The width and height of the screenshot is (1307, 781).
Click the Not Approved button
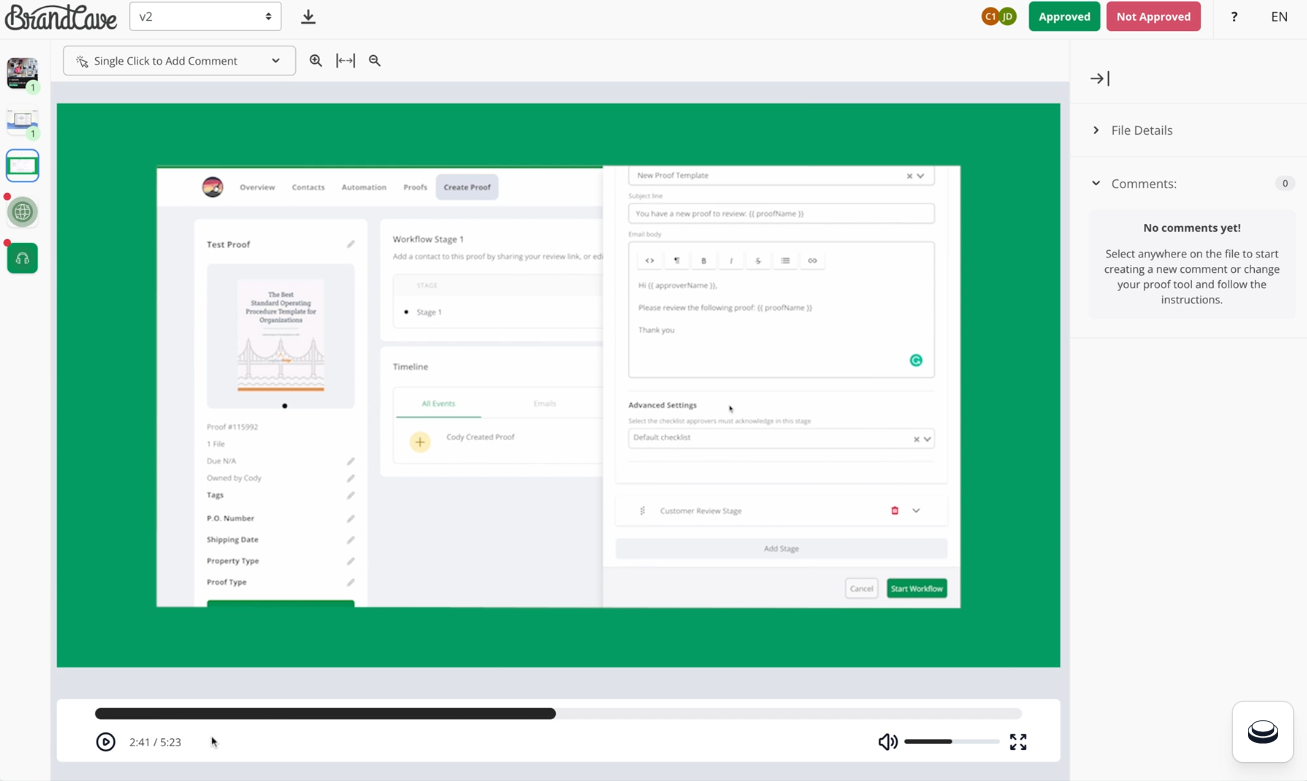[1153, 17]
